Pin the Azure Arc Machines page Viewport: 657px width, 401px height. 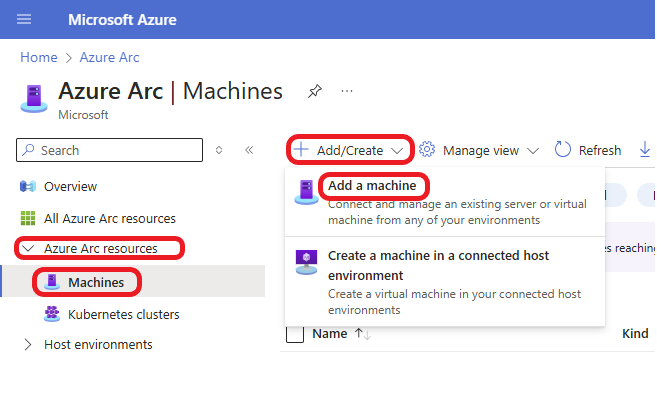(x=315, y=91)
